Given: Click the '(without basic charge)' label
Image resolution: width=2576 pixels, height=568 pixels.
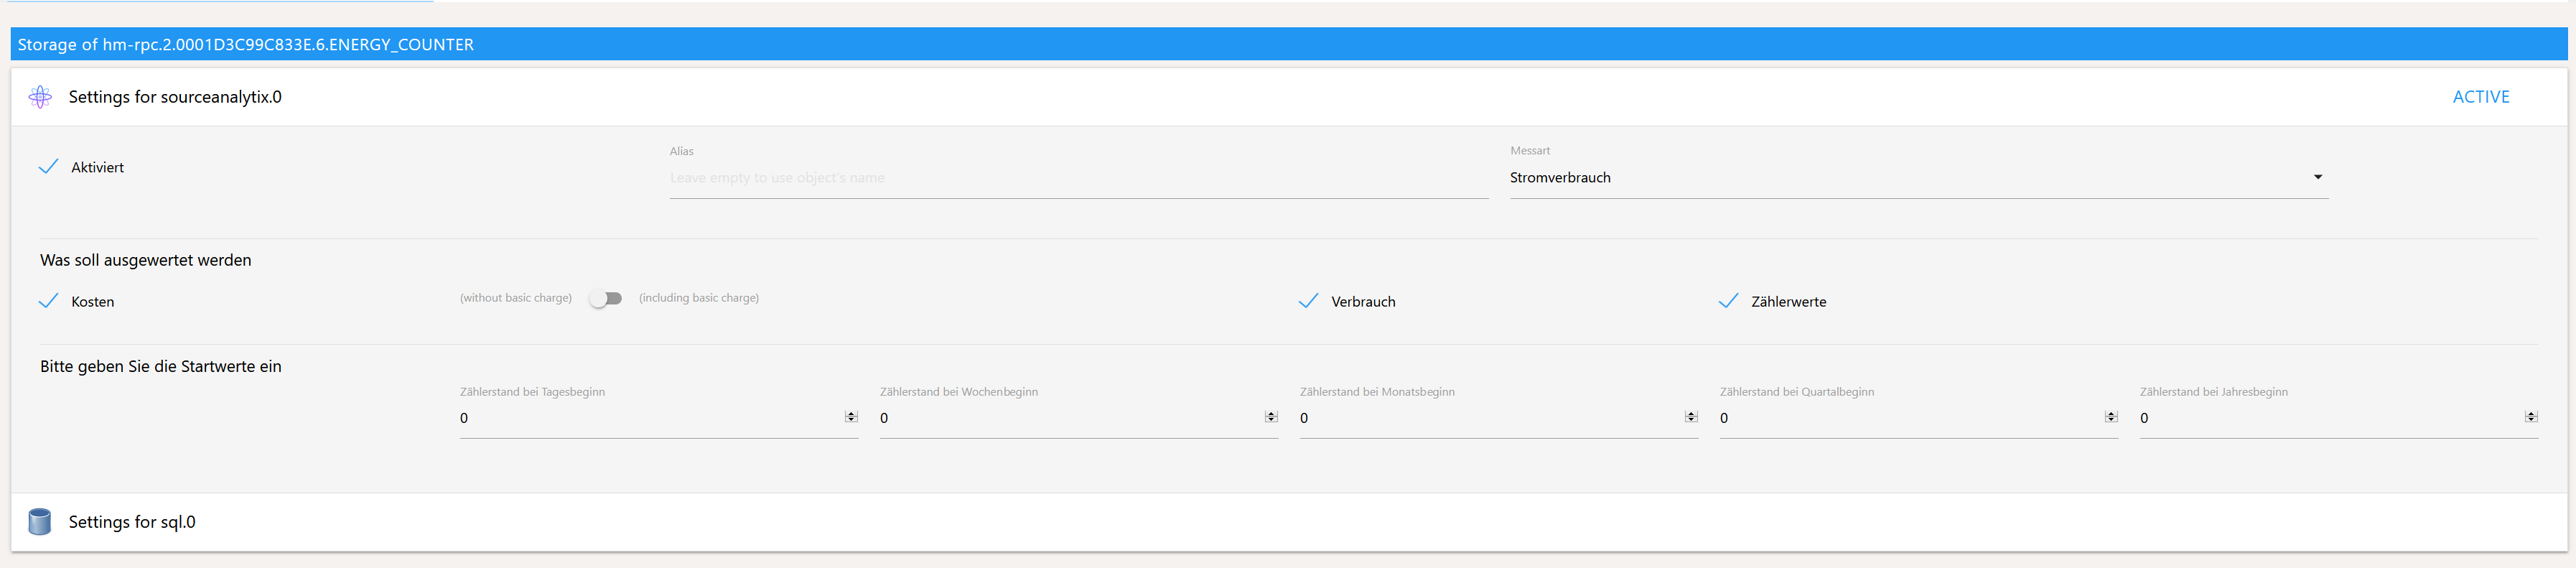Looking at the screenshot, I should 516,298.
